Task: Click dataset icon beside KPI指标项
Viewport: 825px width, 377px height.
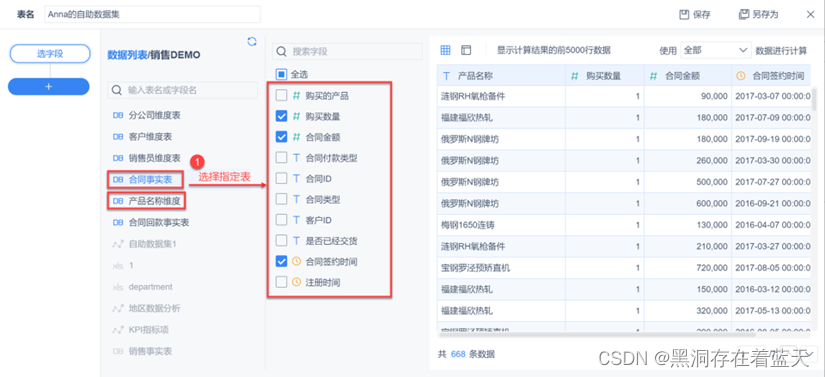Action: [x=118, y=330]
